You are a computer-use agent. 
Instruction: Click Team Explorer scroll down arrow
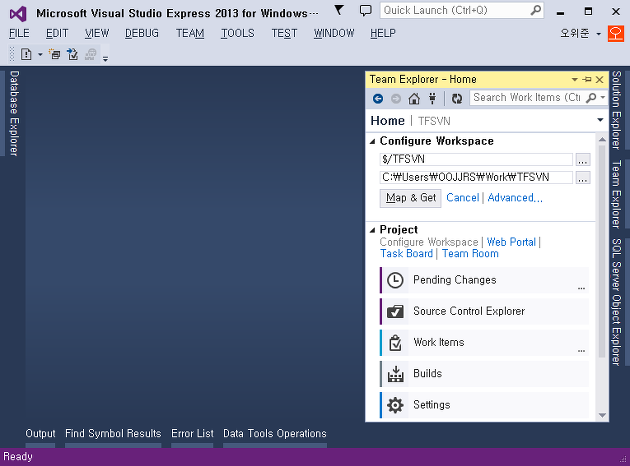[602, 415]
